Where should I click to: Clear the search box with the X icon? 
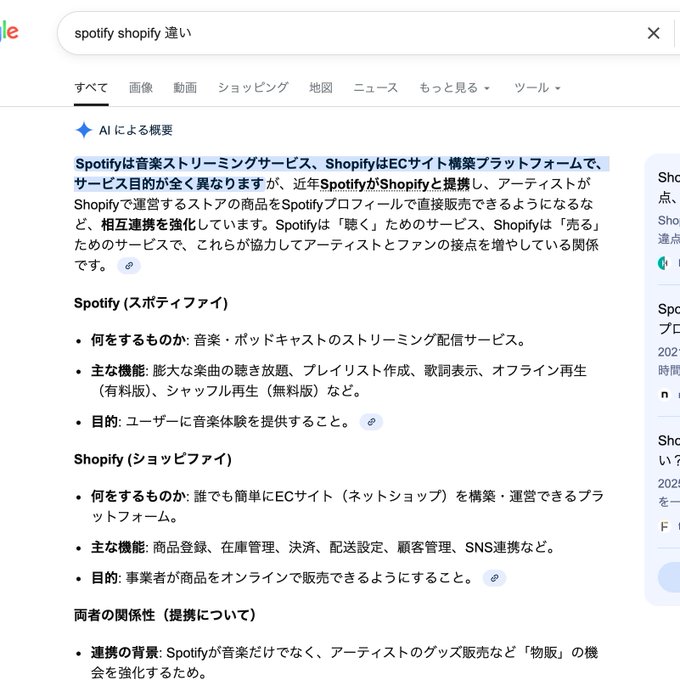click(x=653, y=33)
